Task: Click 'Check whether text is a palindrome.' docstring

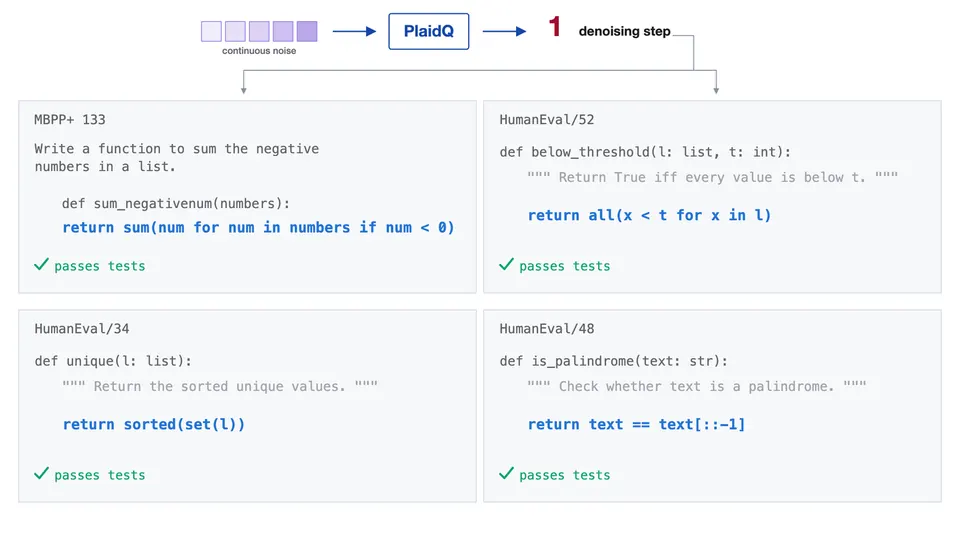Action: [697, 386]
